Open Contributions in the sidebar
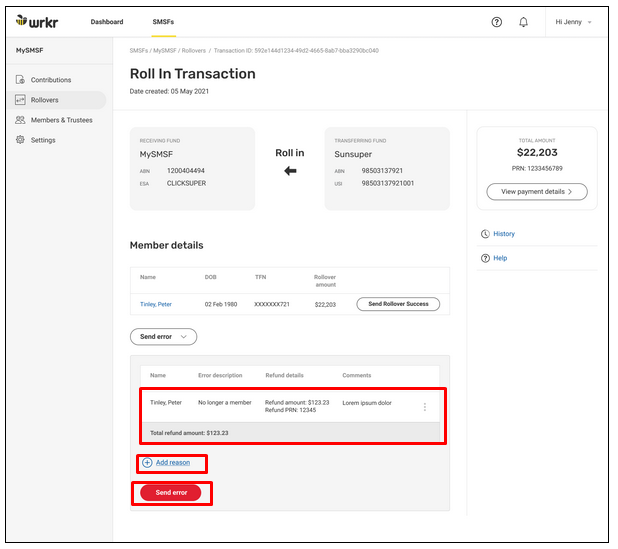The height and width of the screenshot is (549, 618). click(x=51, y=80)
